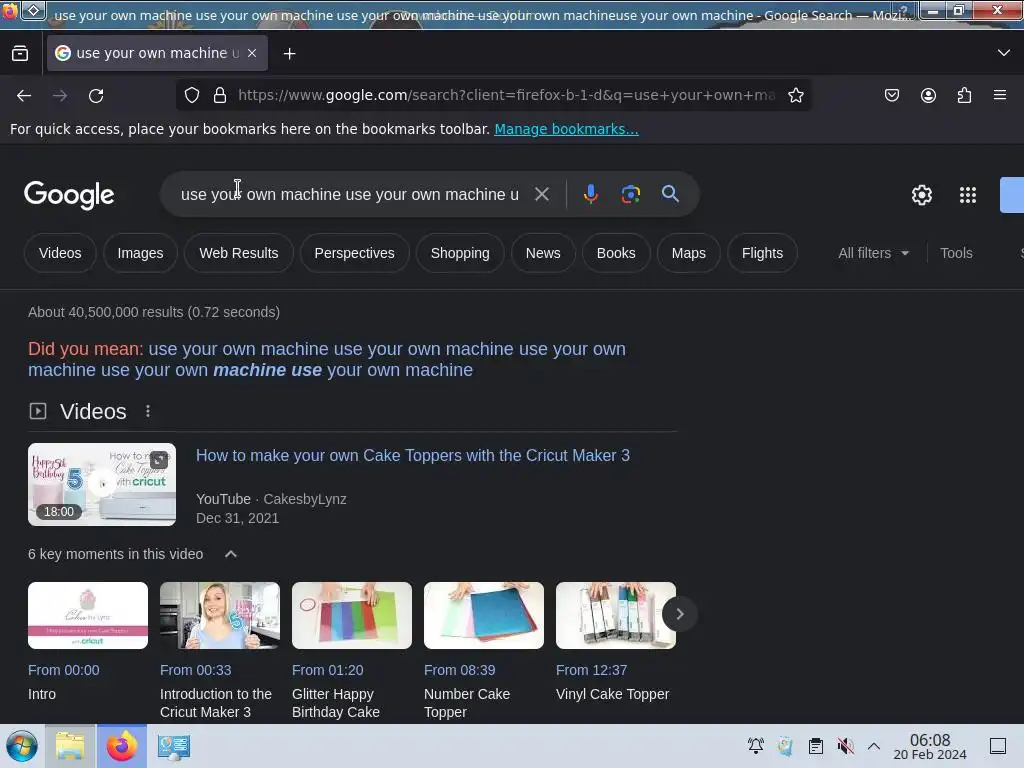Click the Firefox taskbar icon
The width and height of the screenshot is (1024, 768).
122,746
